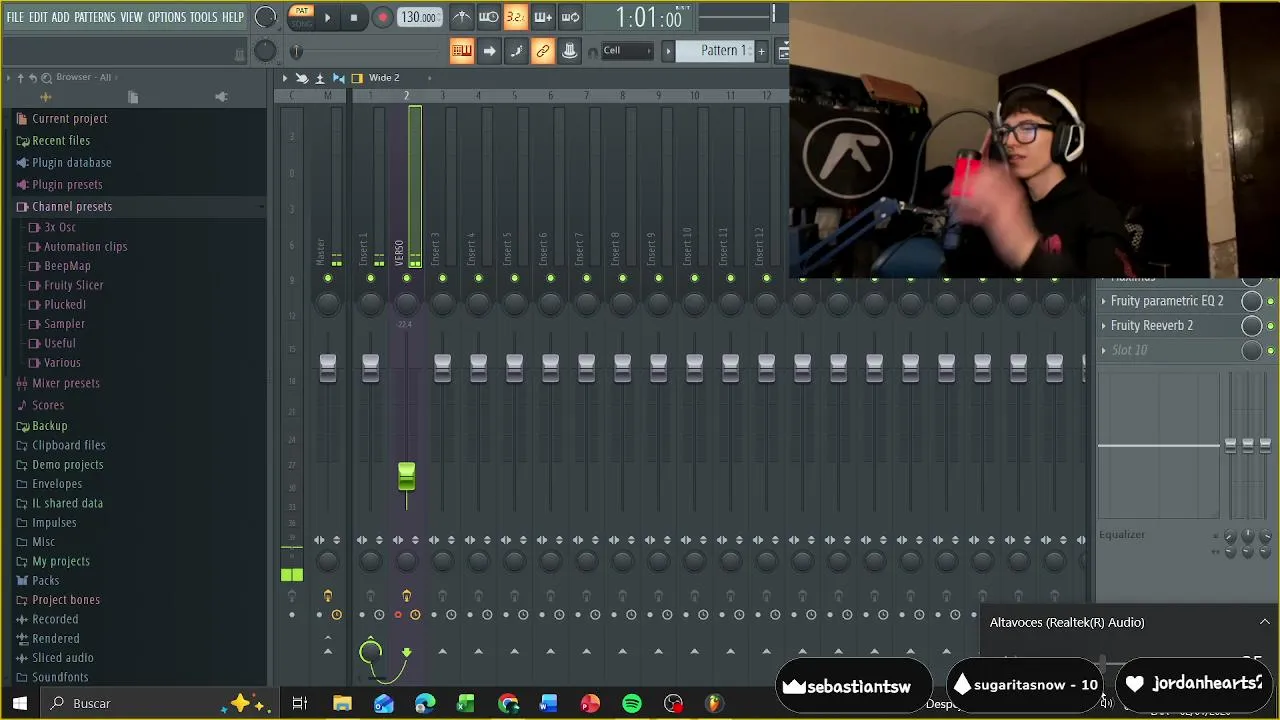Mute the Insert 3 track LED
The height and width of the screenshot is (720, 1280).
[x=442, y=278]
